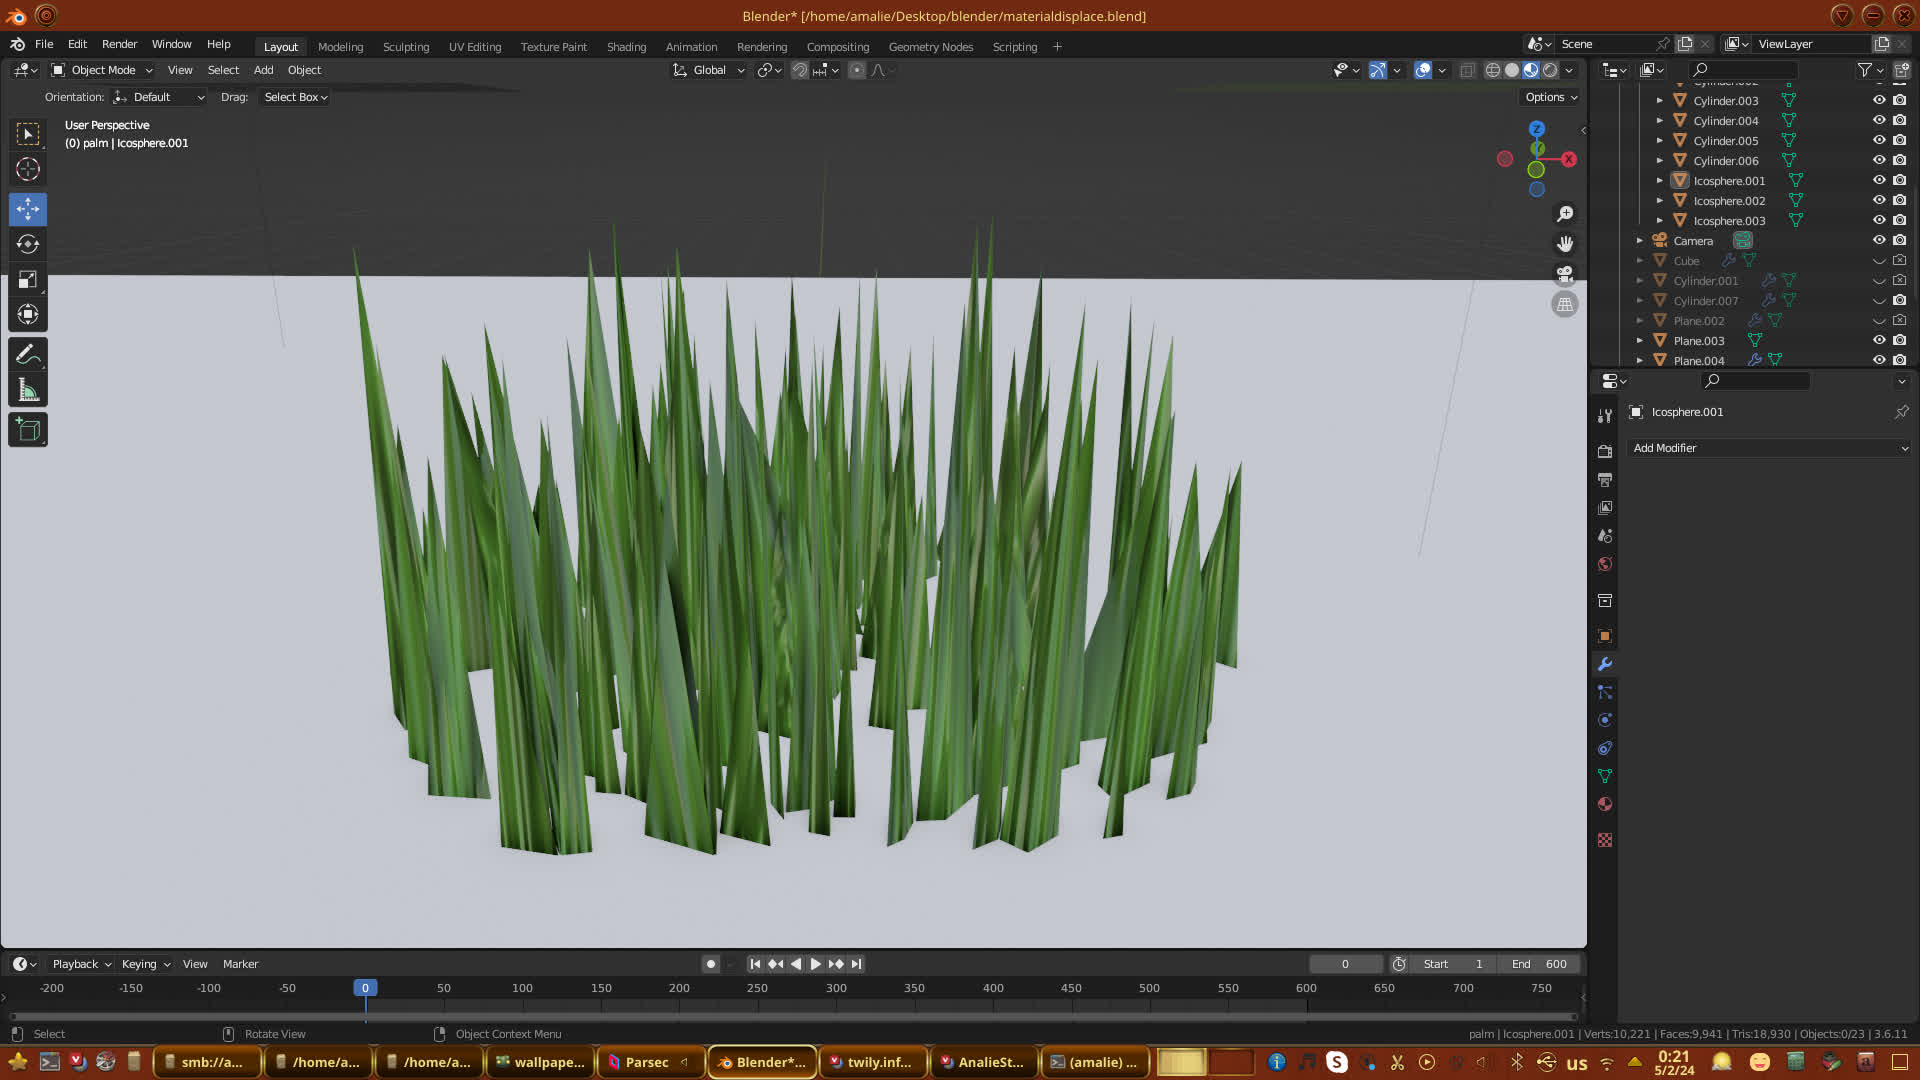Viewport: 1920px width, 1080px height.
Task: Open the Object Mode dropdown
Action: point(102,70)
